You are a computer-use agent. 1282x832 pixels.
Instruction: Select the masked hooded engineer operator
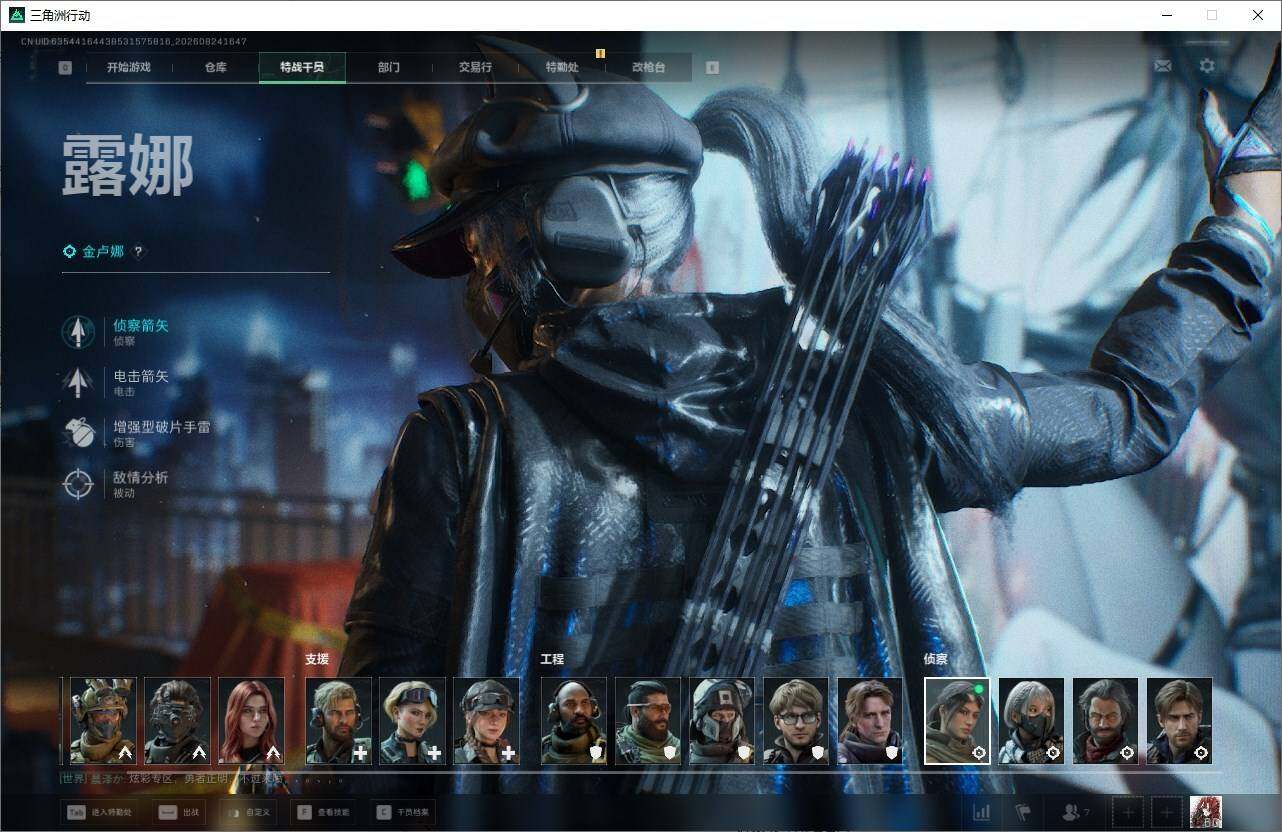[722, 721]
